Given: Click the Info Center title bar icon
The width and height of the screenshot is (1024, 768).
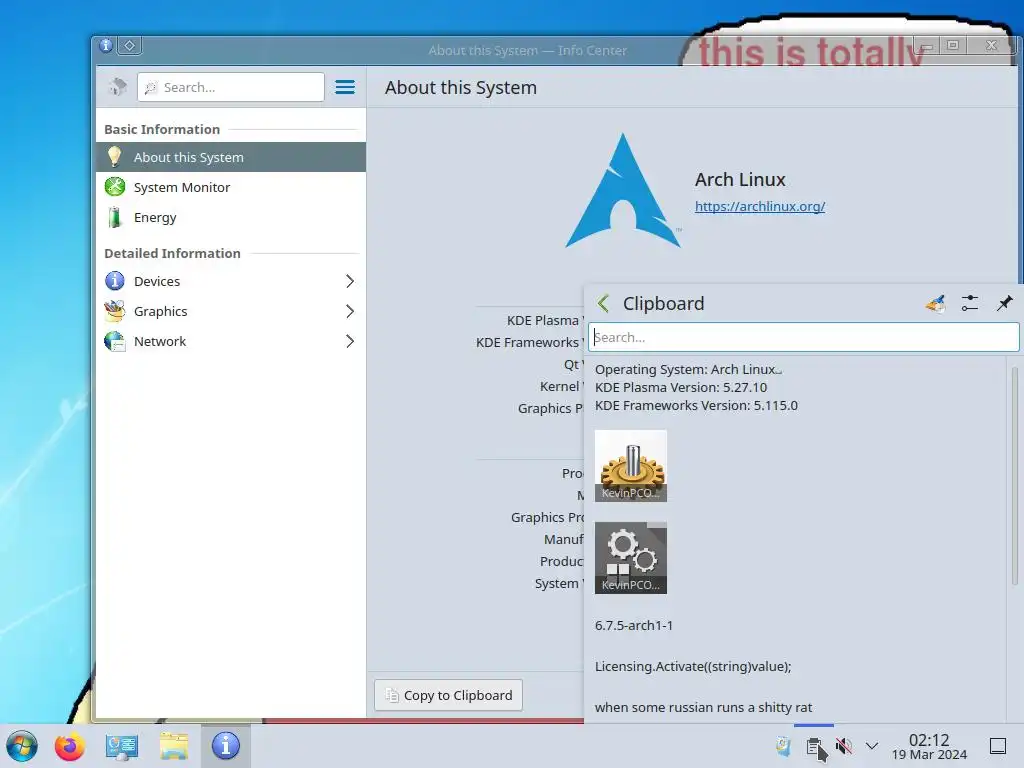Looking at the screenshot, I should 106,46.
